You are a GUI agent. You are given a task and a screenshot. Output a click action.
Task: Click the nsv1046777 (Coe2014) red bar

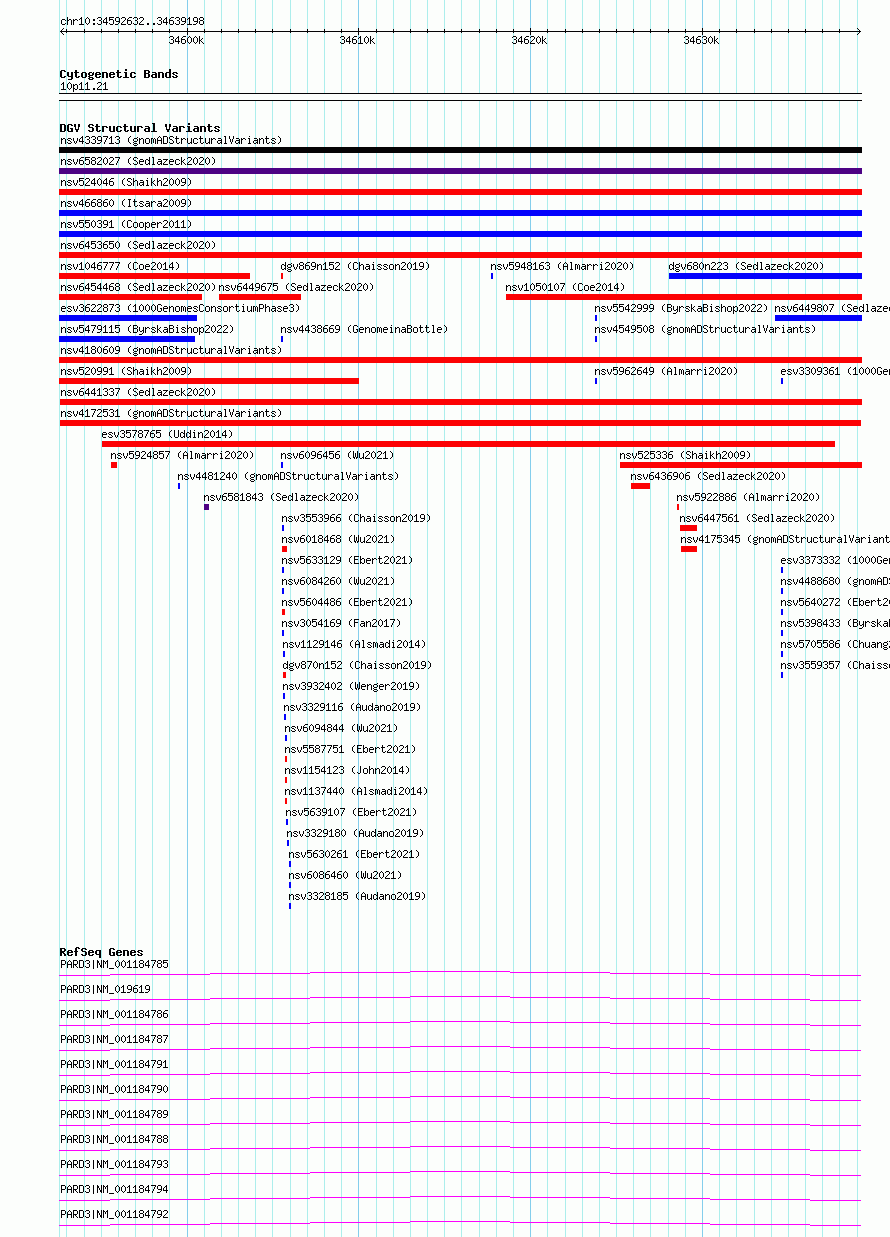click(155, 276)
